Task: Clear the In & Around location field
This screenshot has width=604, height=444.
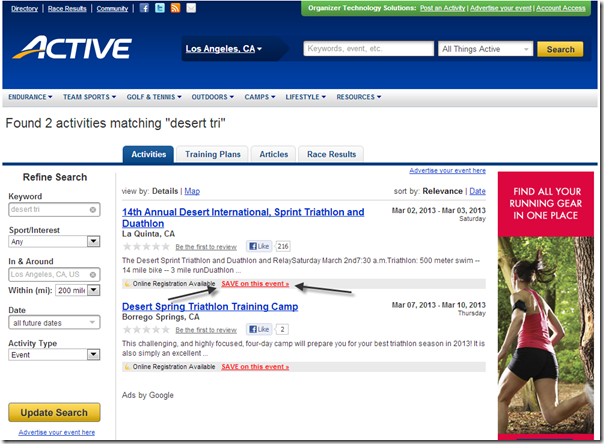Action: (x=93, y=275)
